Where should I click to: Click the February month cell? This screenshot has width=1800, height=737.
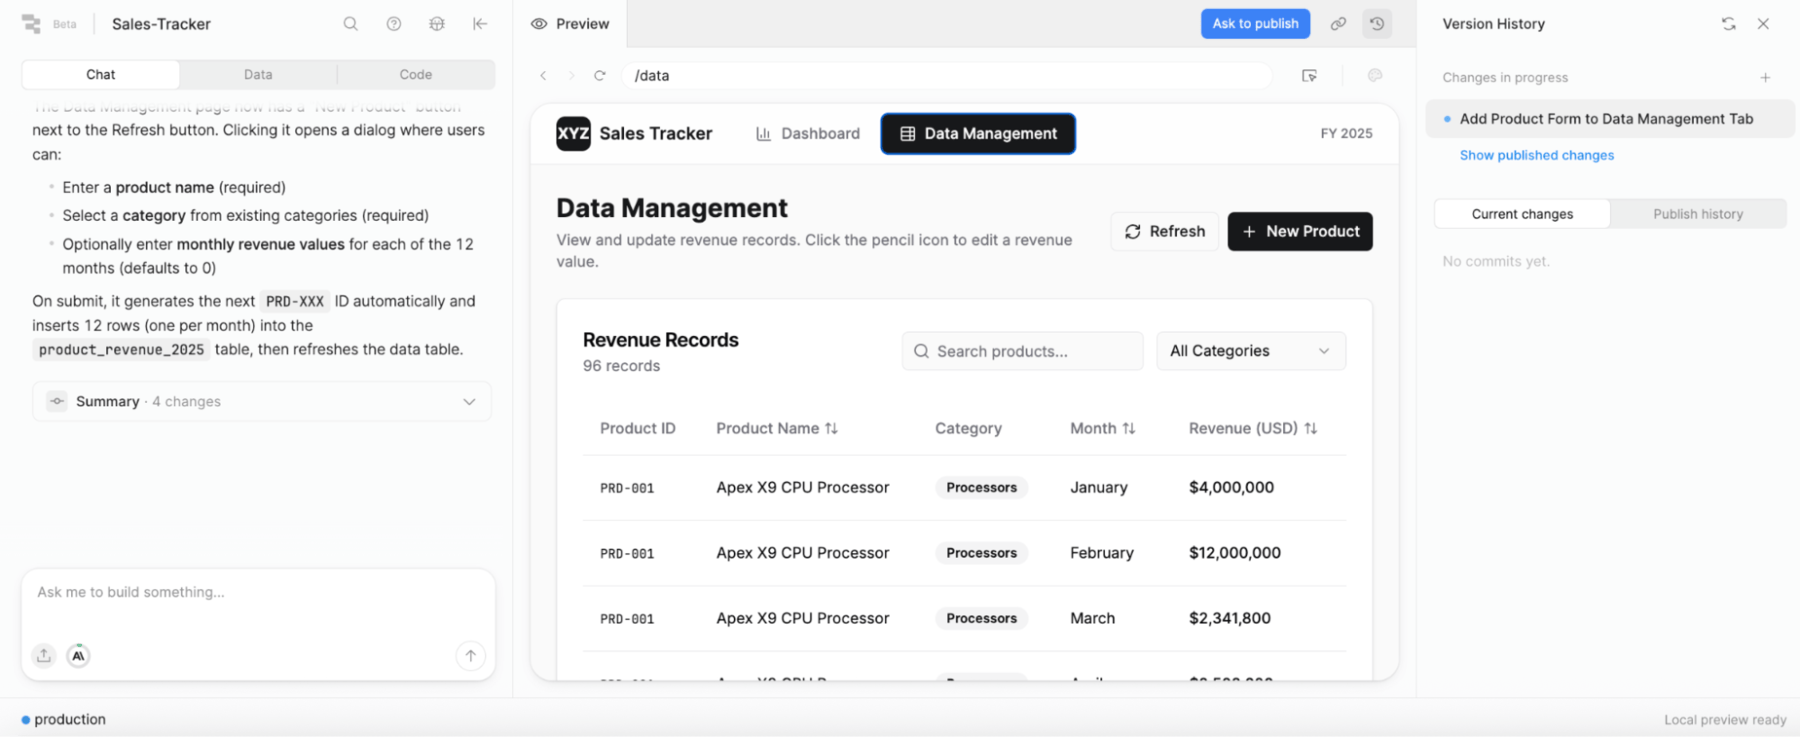point(1102,553)
